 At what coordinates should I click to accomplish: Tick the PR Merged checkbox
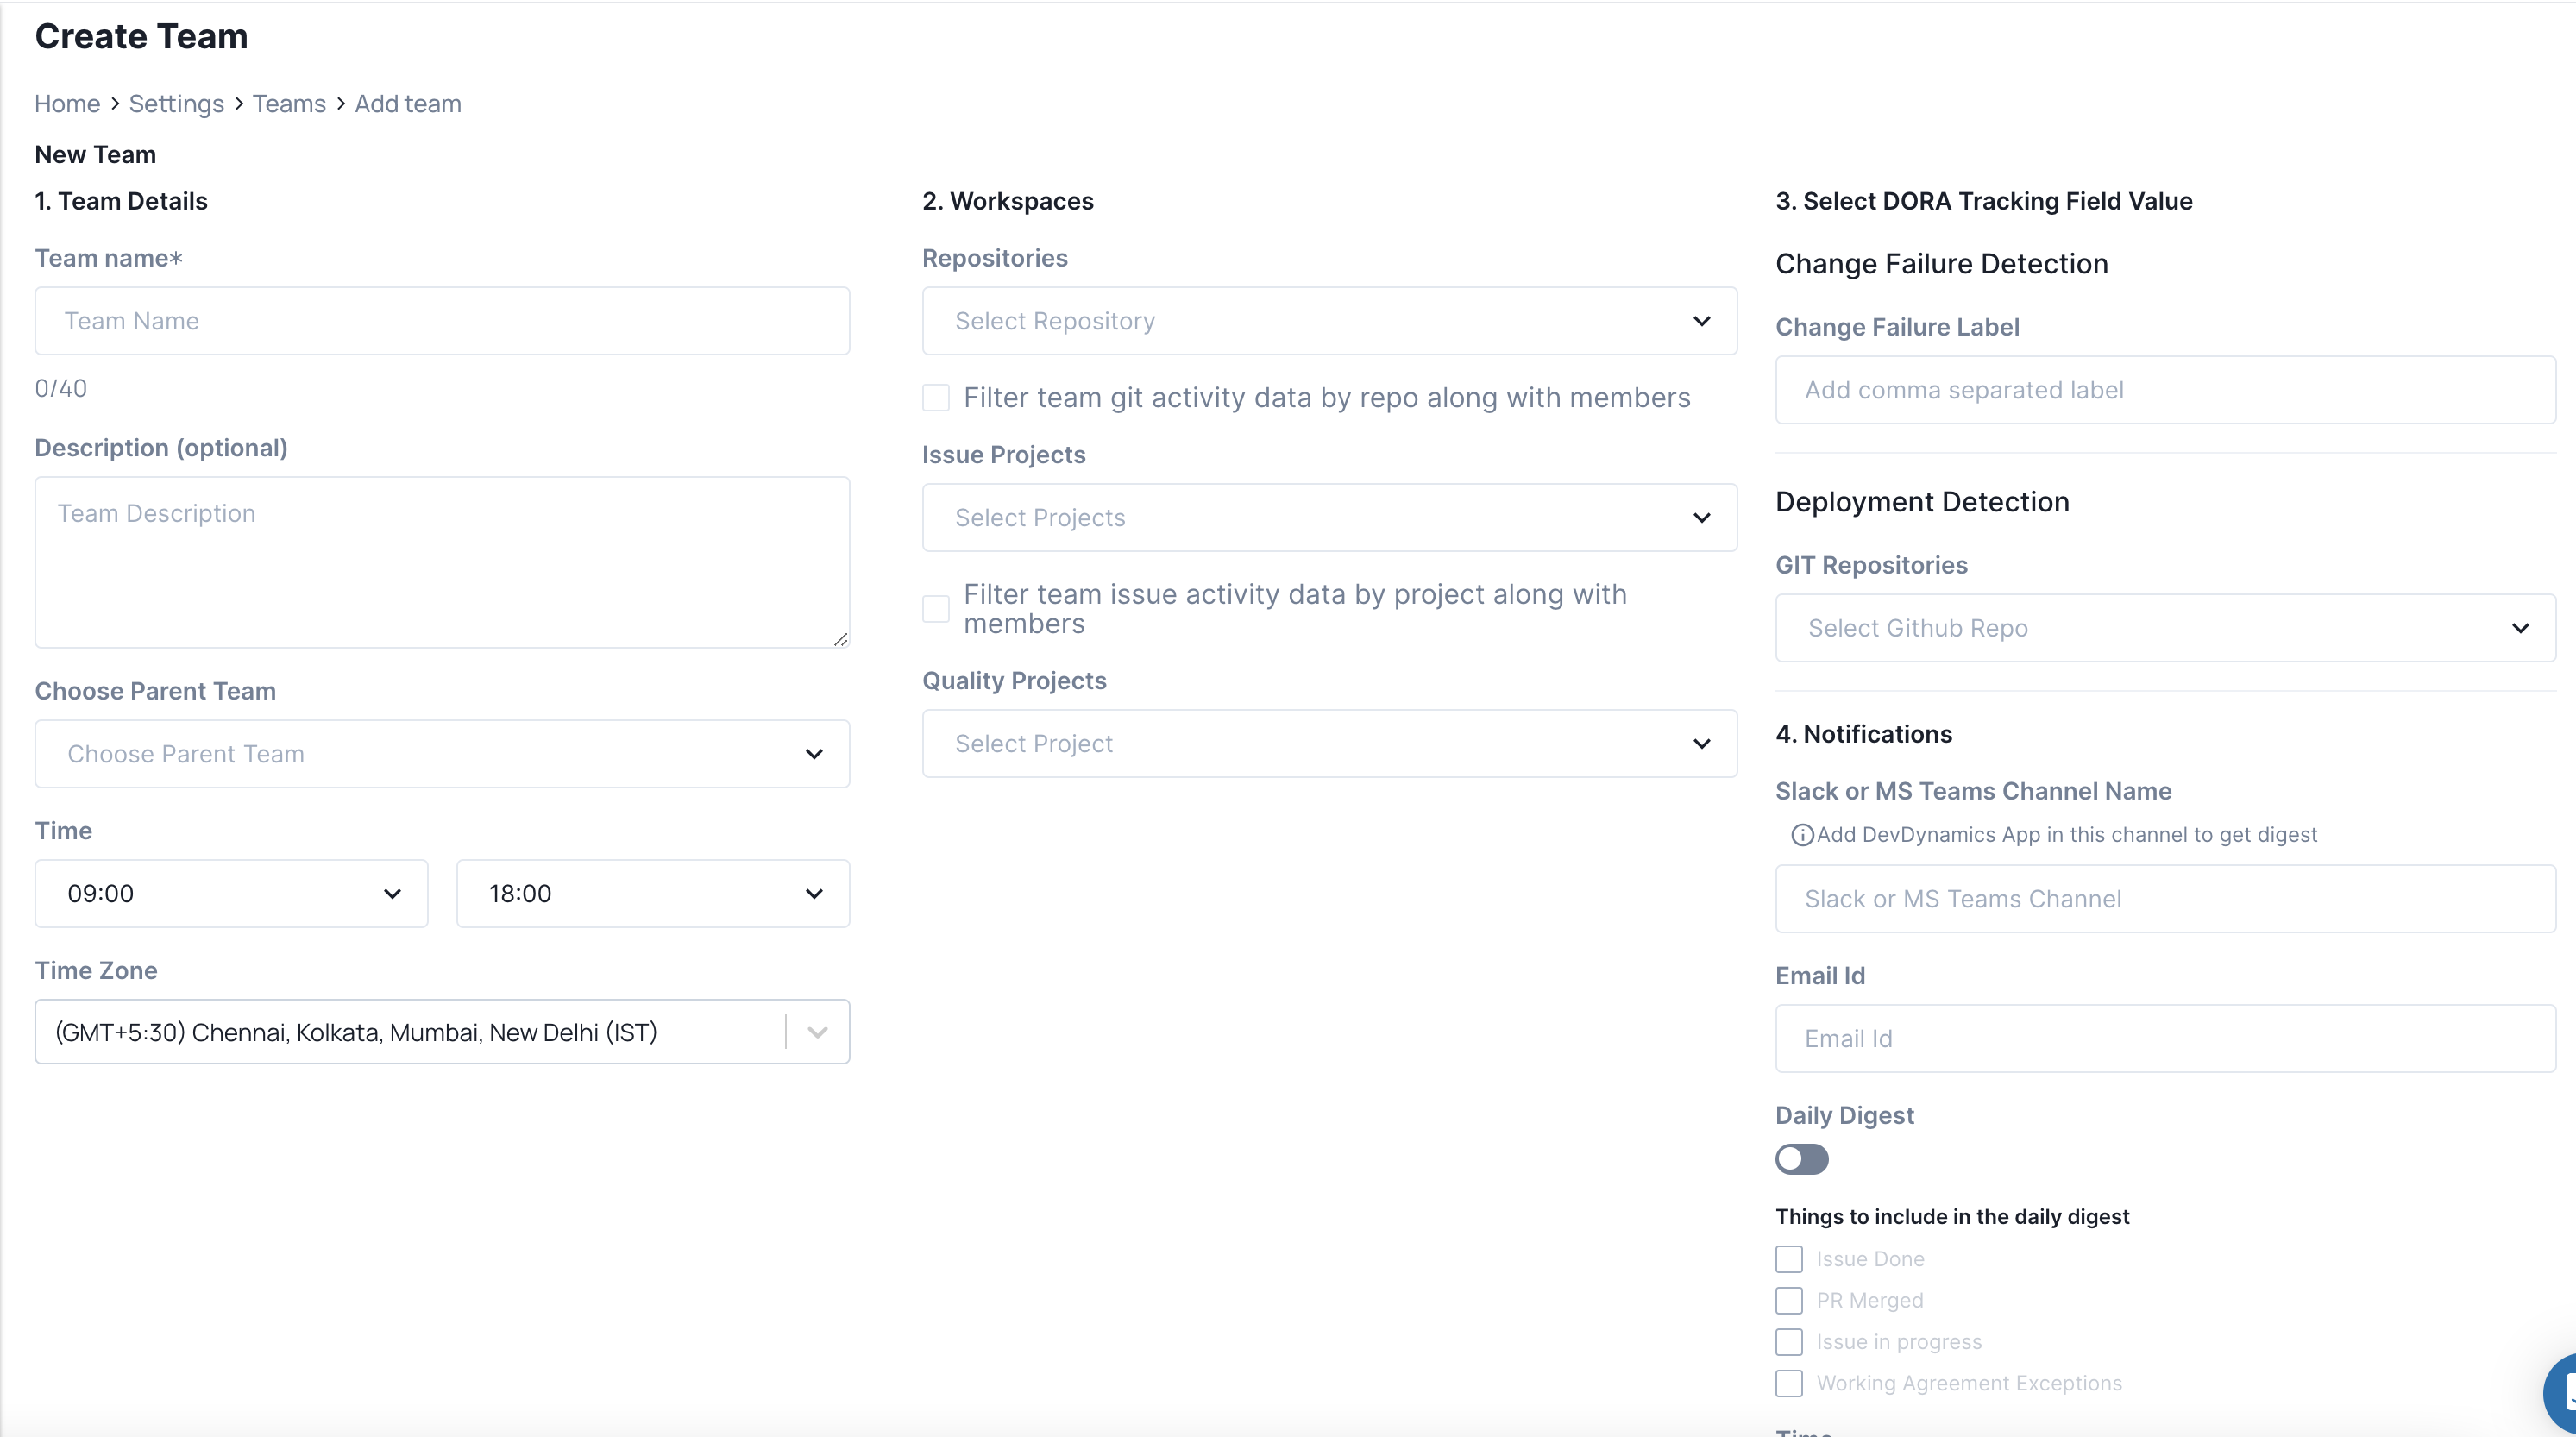pos(1789,1300)
